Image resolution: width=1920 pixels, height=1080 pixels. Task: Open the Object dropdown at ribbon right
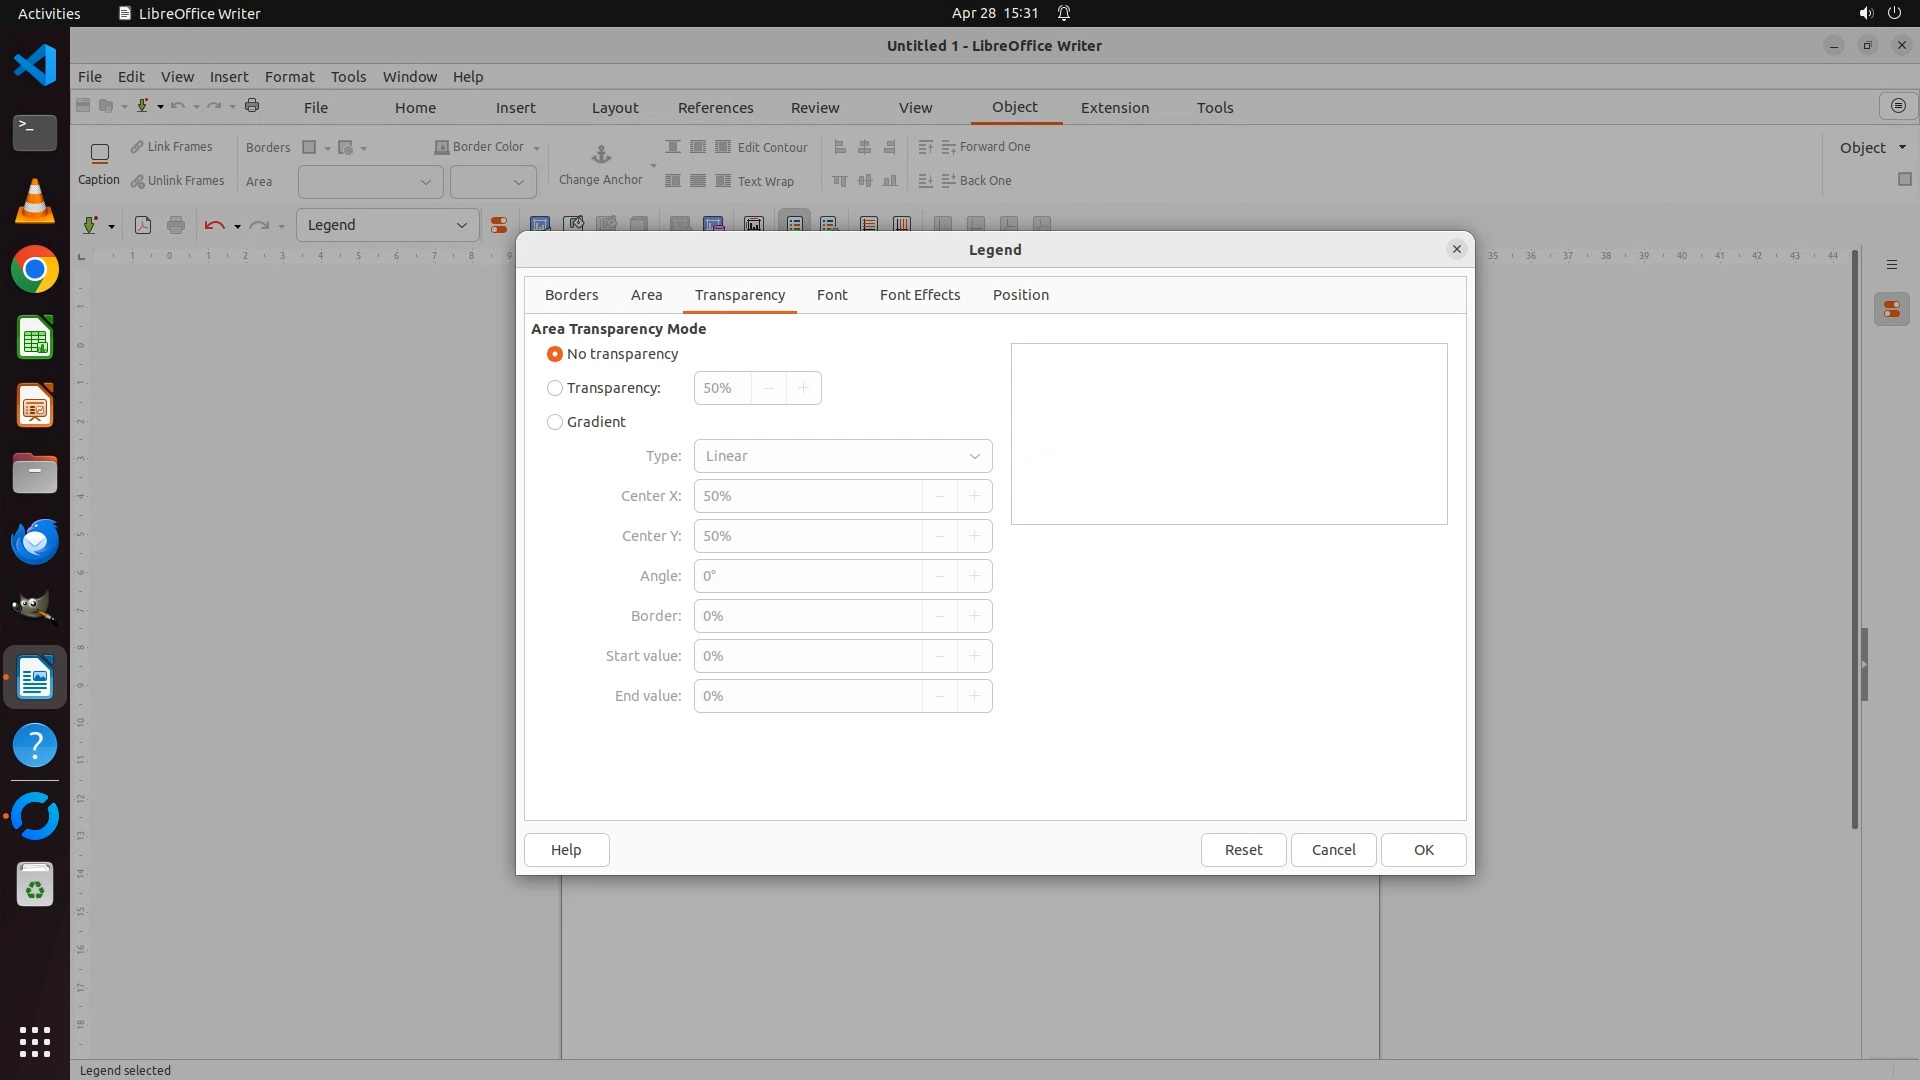point(1872,147)
